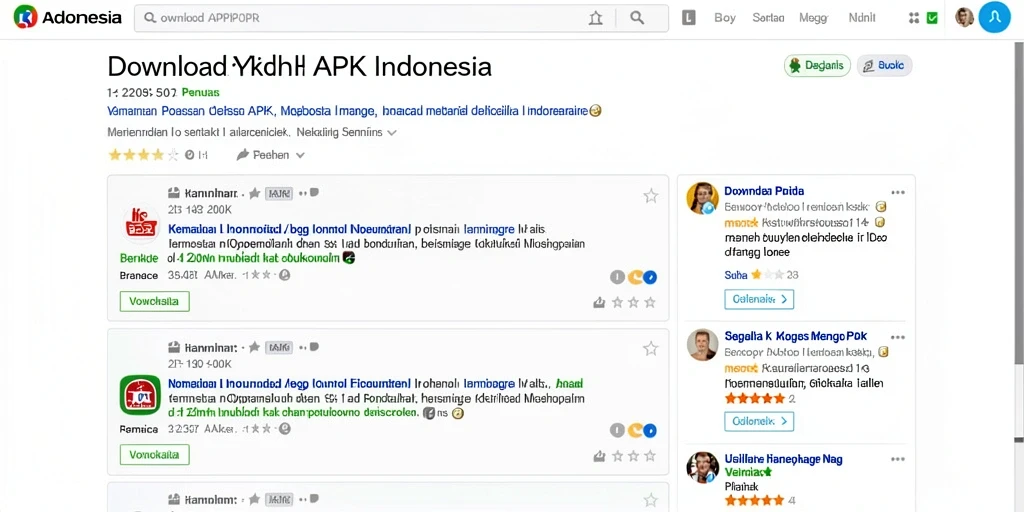The height and width of the screenshot is (512, 1024).
Task: Rate the first card using bottom-right stars
Action: pos(633,302)
